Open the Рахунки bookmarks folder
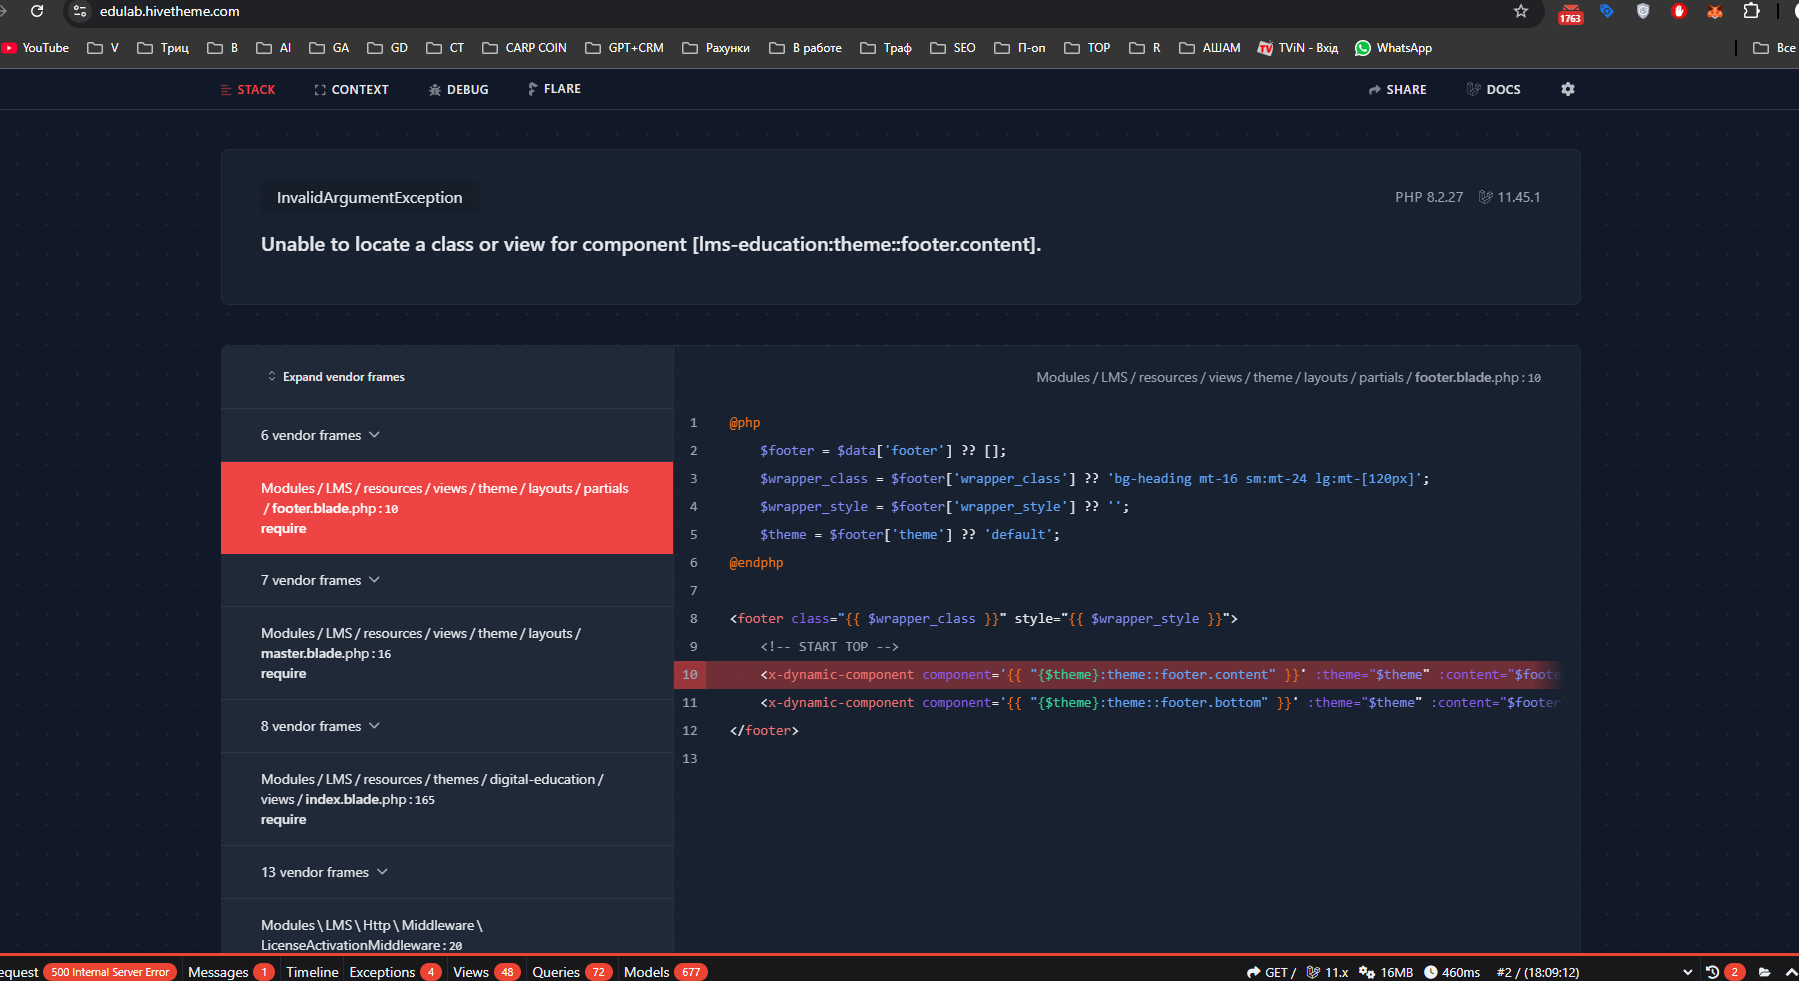Screen dimensions: 1799x981 click(716, 48)
